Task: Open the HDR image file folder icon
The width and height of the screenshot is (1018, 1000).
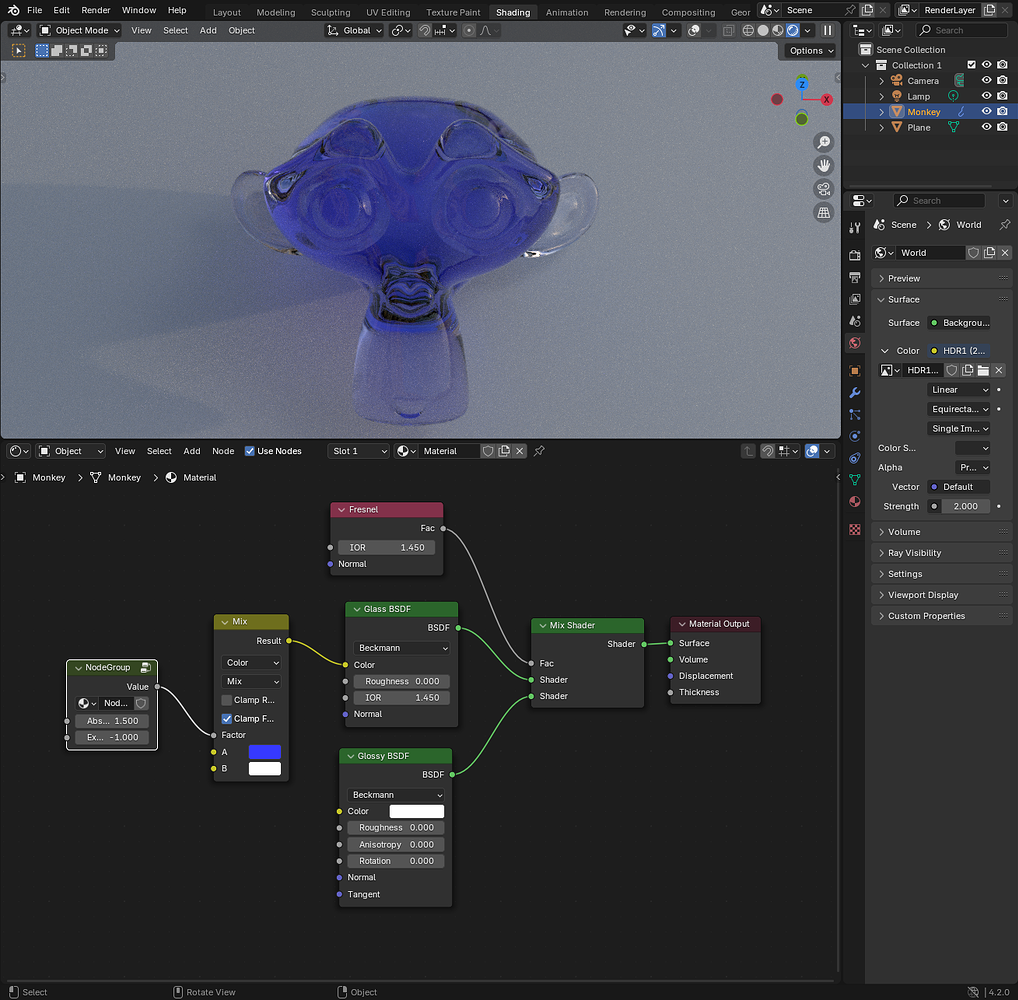Action: point(983,370)
